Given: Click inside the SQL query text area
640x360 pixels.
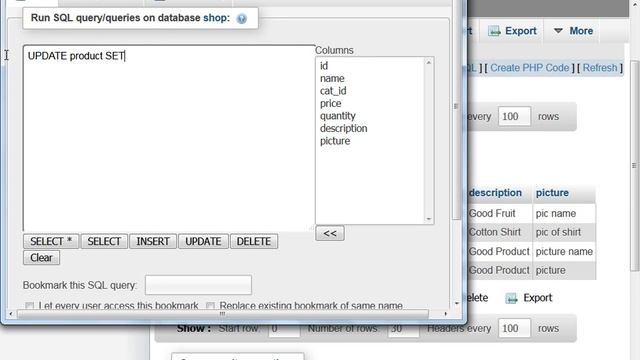Looking at the screenshot, I should tap(169, 138).
